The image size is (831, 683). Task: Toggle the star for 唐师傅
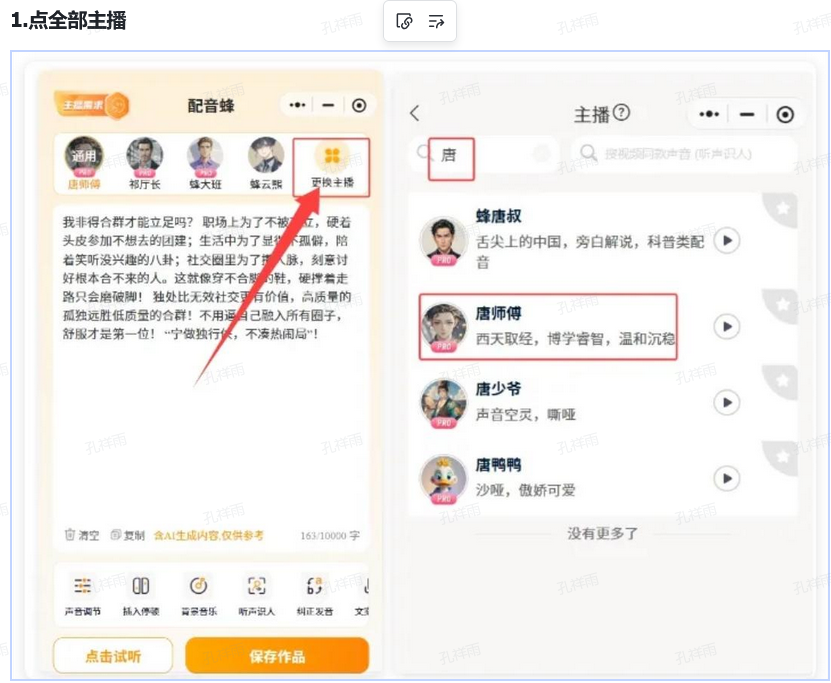coord(784,303)
